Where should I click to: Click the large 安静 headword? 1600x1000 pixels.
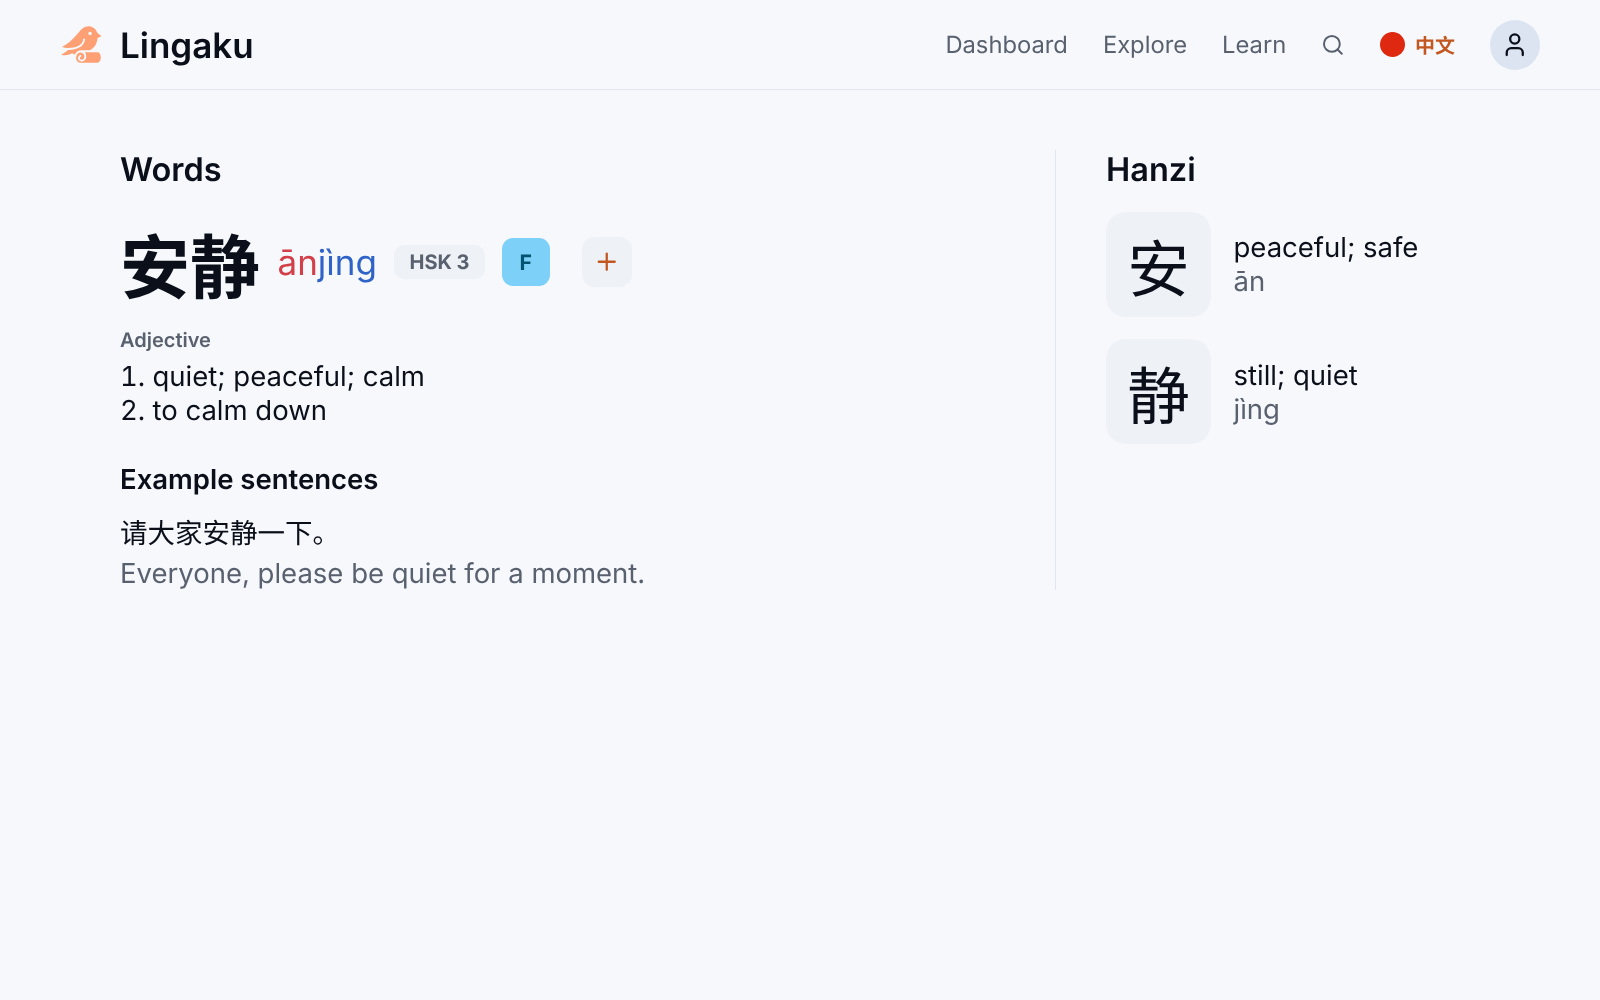click(x=190, y=266)
